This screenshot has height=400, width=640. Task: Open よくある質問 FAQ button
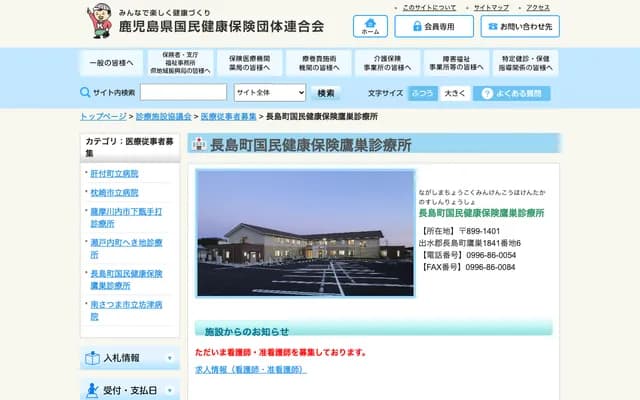[x=511, y=93]
